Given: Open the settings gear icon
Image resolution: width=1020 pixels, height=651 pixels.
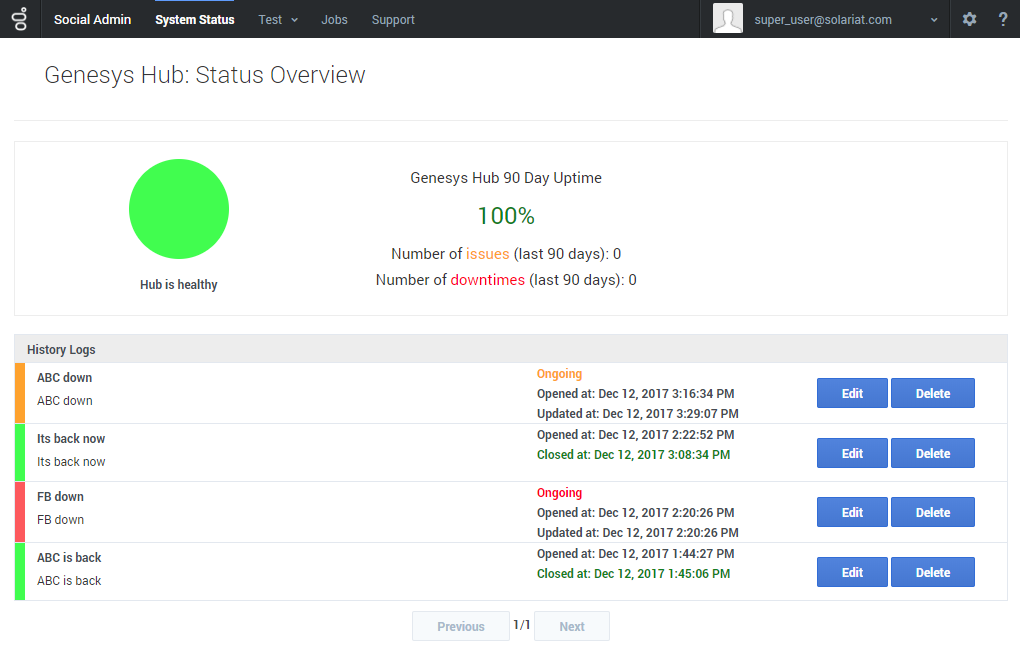Looking at the screenshot, I should point(969,19).
